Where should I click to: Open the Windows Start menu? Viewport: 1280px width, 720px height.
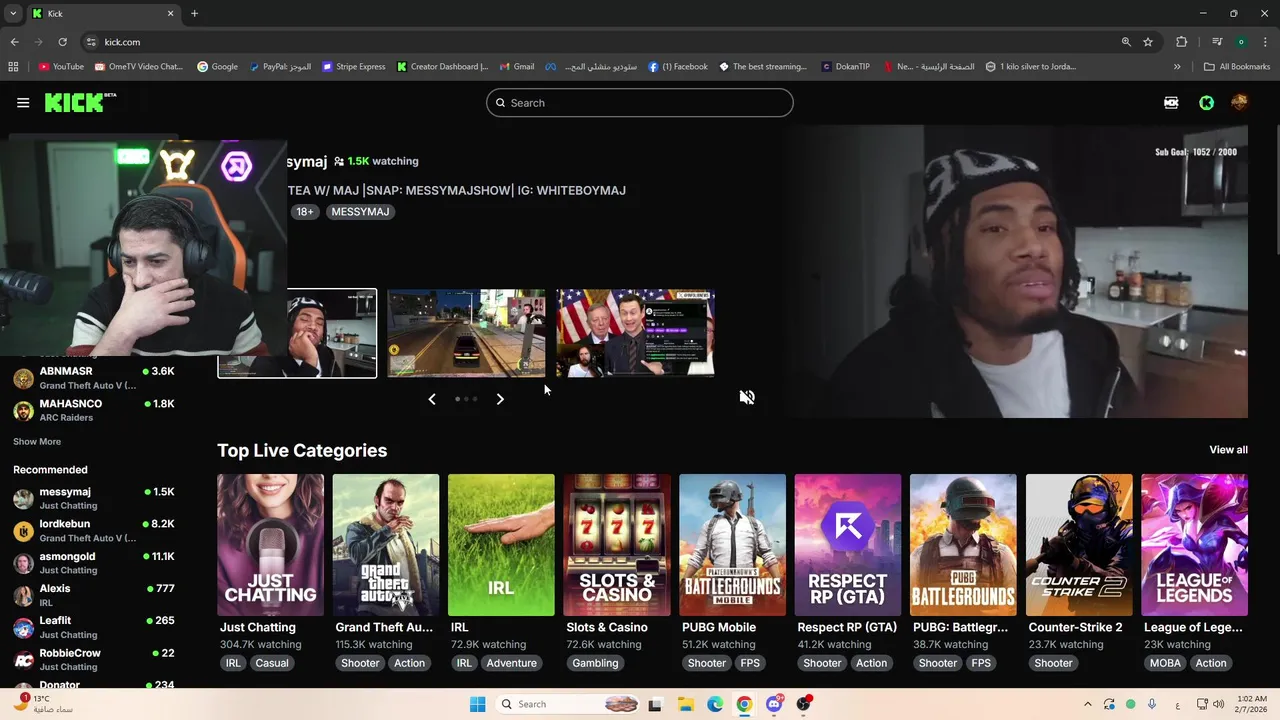[x=477, y=704]
